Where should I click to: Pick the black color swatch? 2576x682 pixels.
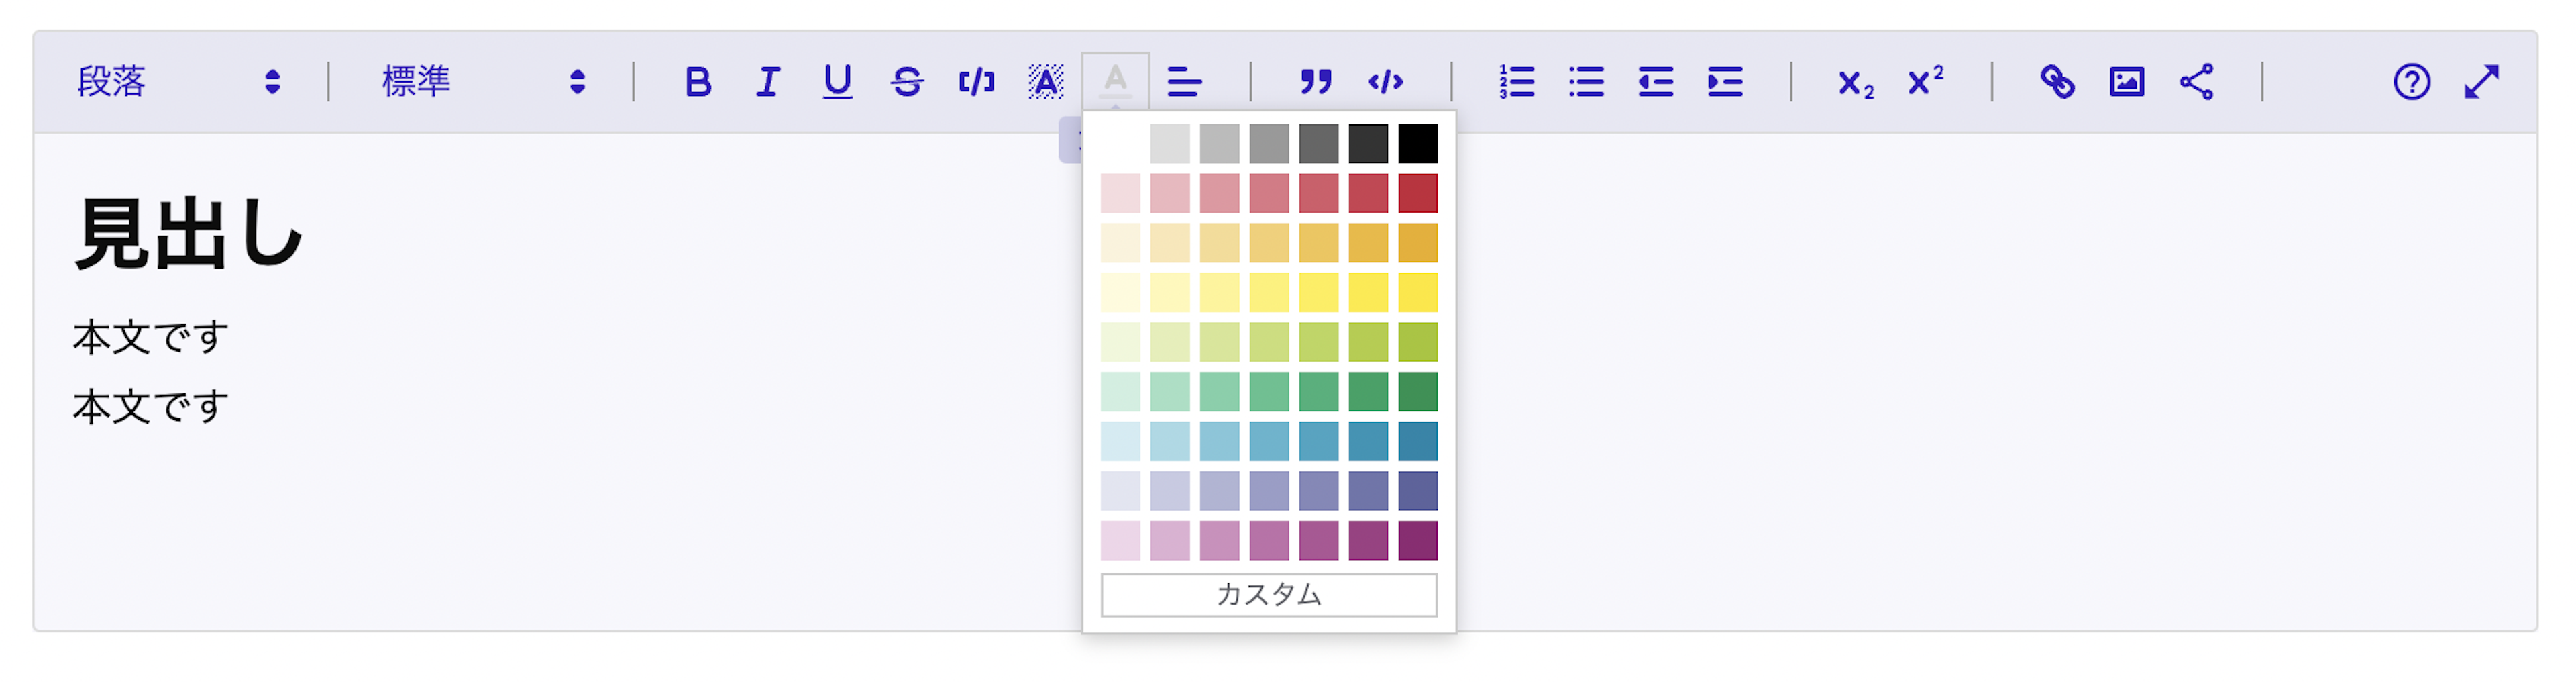coord(1418,143)
